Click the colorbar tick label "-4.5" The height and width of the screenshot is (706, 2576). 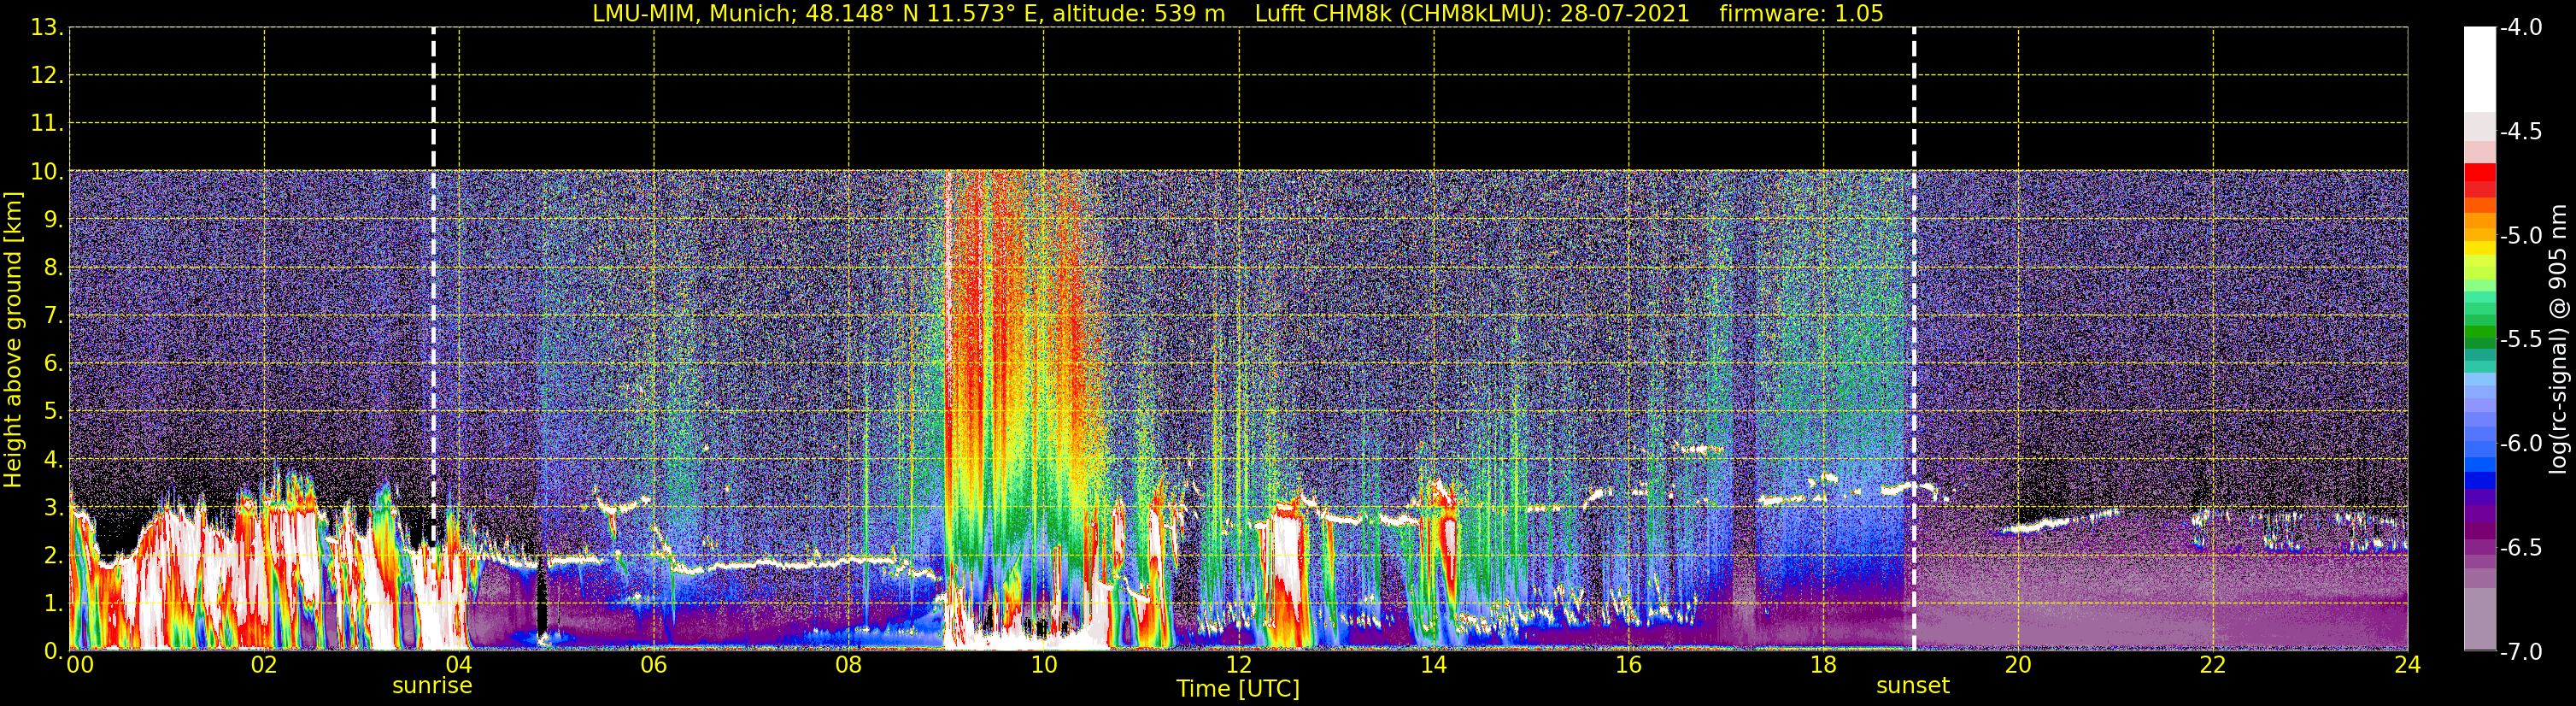(2521, 131)
